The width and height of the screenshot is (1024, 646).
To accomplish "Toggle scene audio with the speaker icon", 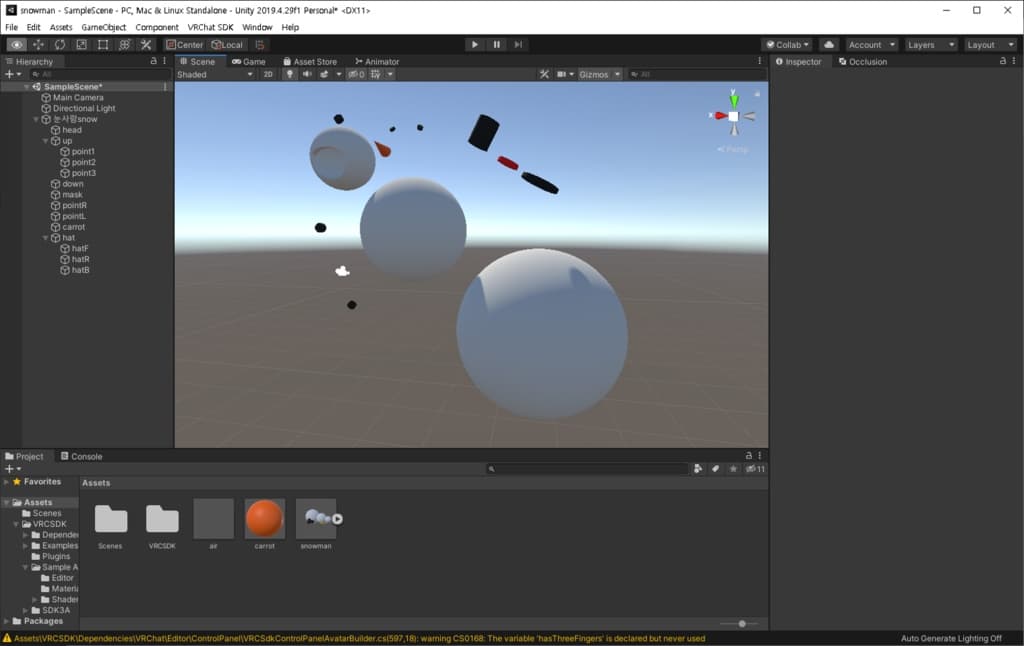I will (307, 75).
